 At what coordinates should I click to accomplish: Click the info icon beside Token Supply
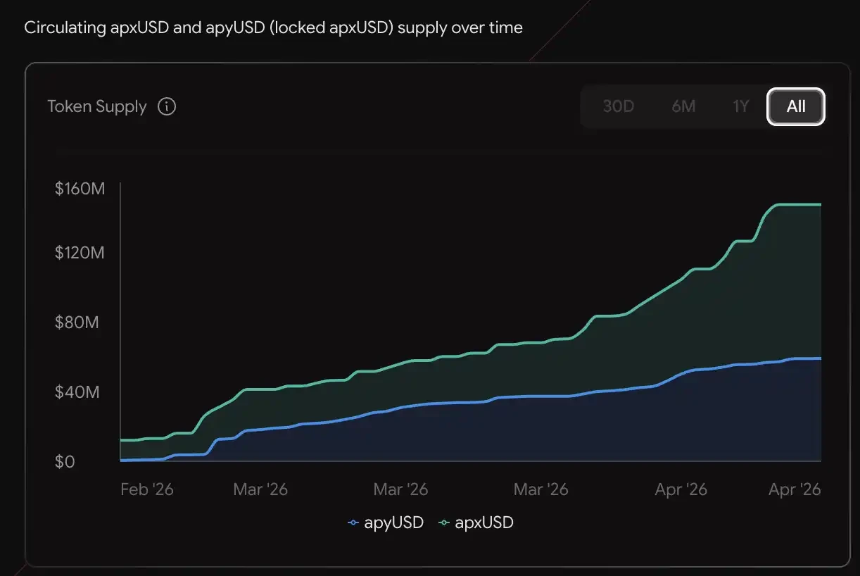(x=167, y=107)
